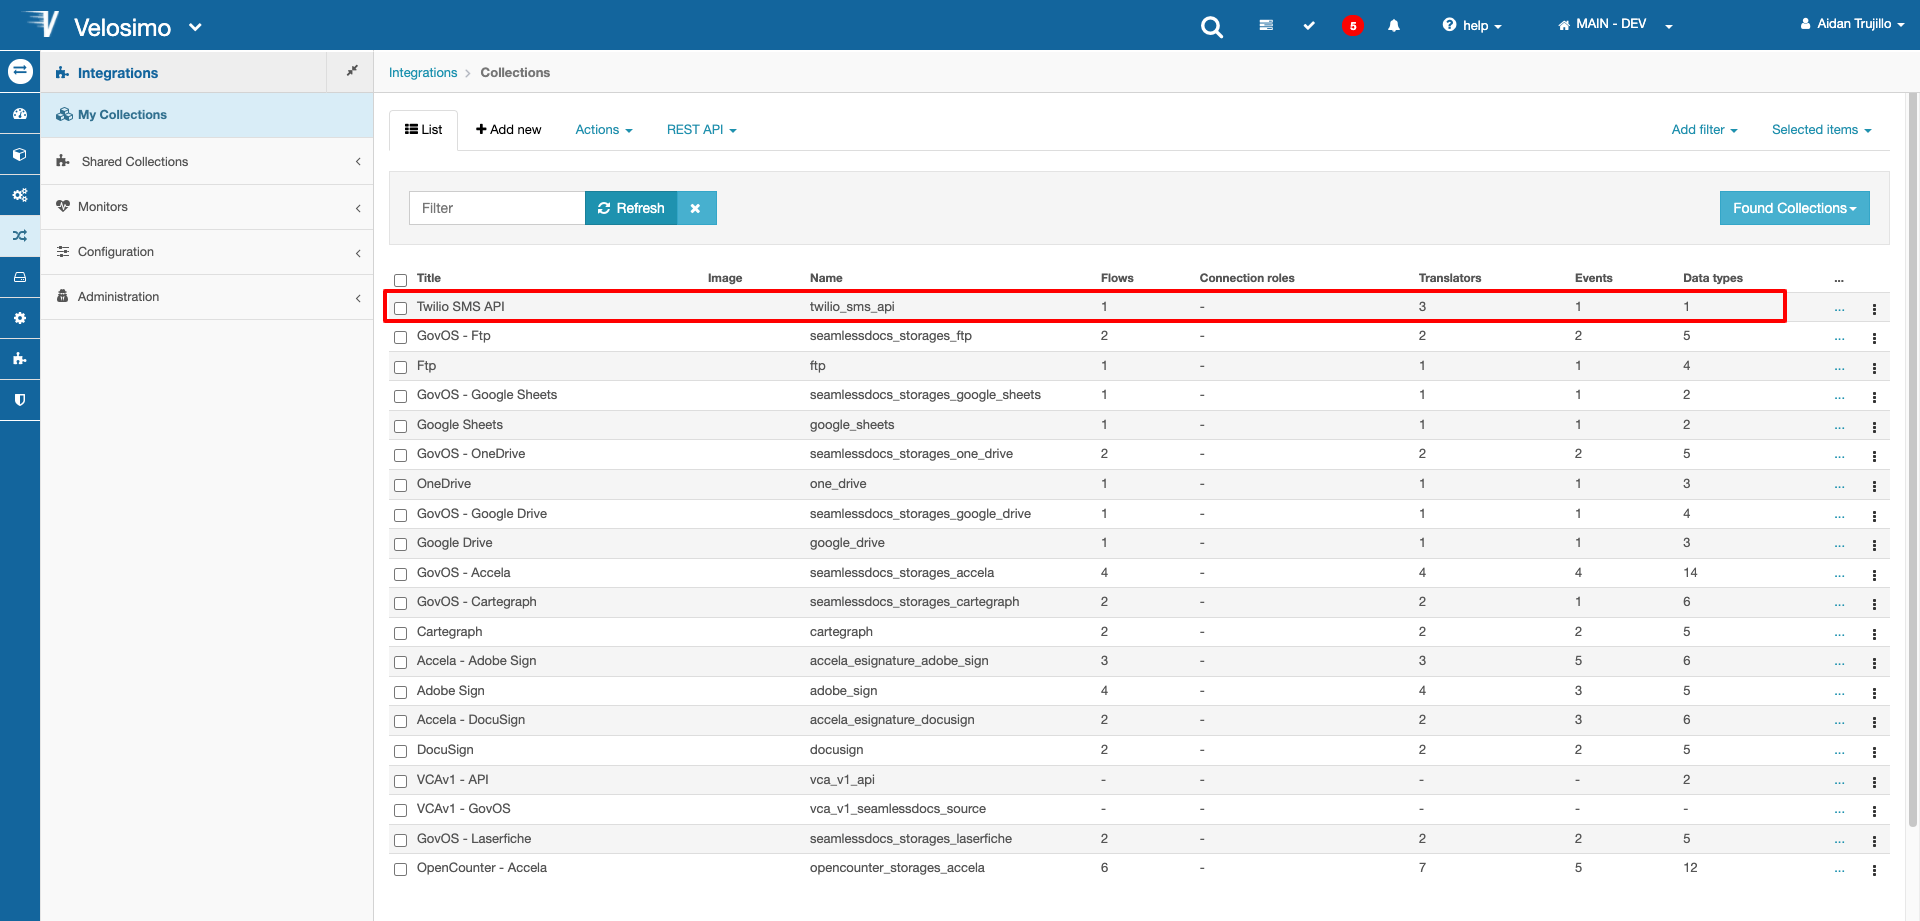This screenshot has width=1920, height=921.
Task: Check the VCAv1 - API row checkbox
Action: [x=400, y=781]
